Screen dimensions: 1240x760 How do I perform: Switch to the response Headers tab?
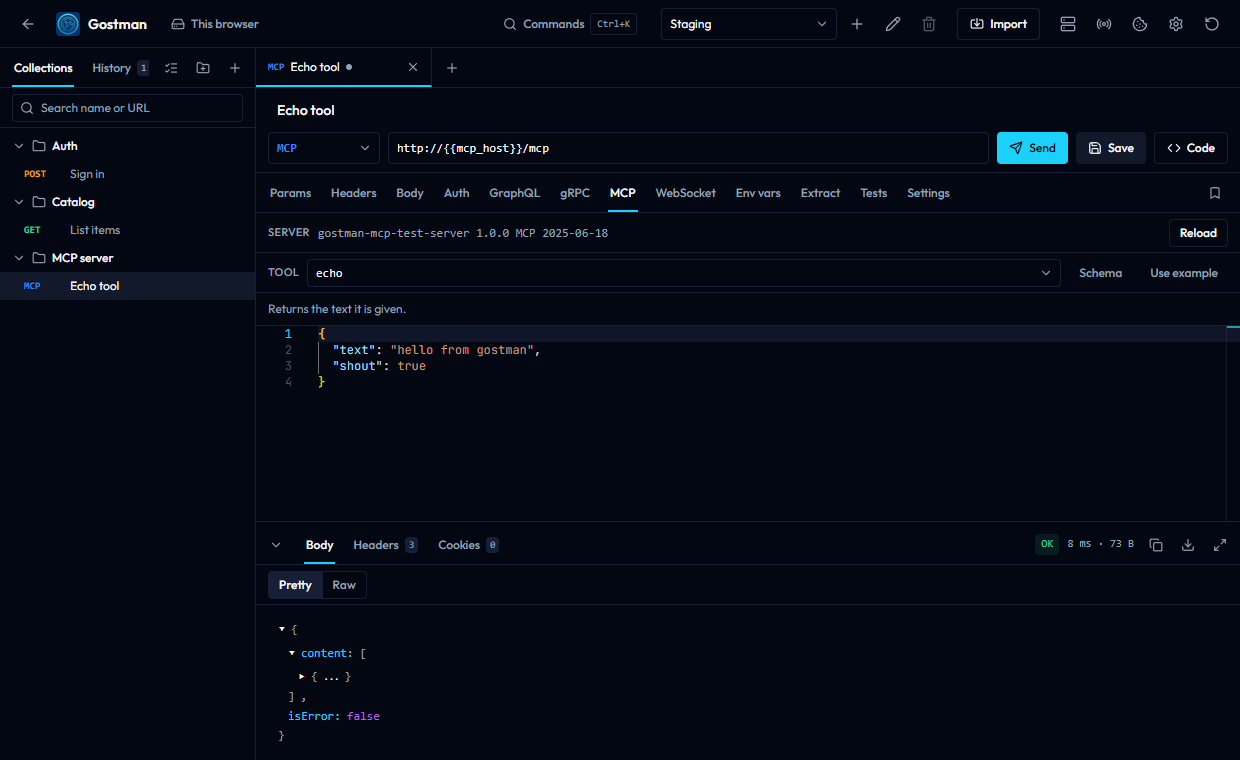[385, 545]
